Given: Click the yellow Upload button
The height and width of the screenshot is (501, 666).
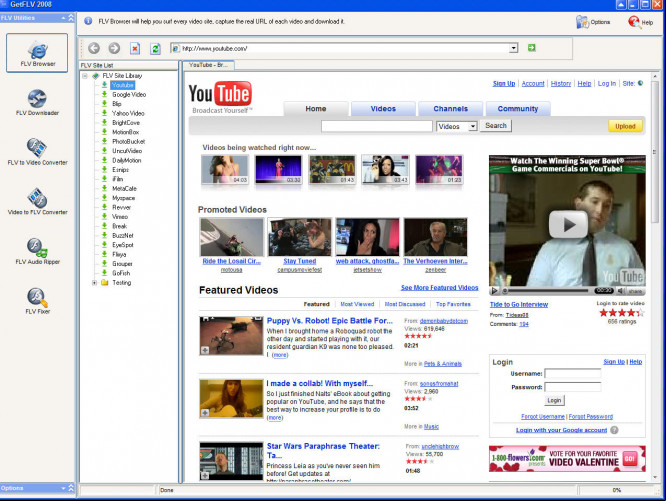Looking at the screenshot, I should tap(625, 126).
